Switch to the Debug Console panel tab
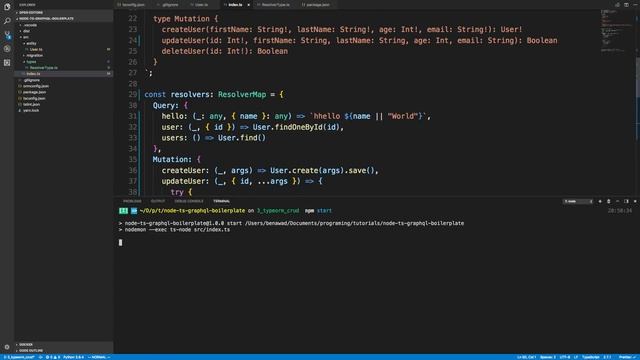This screenshot has width=640, height=360. pos(189,201)
